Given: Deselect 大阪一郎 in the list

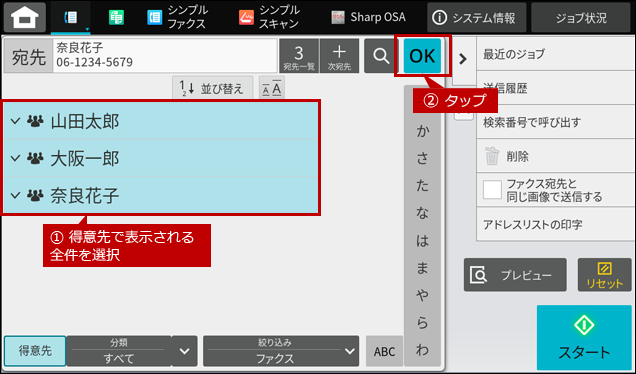Looking at the screenshot, I should 161,158.
